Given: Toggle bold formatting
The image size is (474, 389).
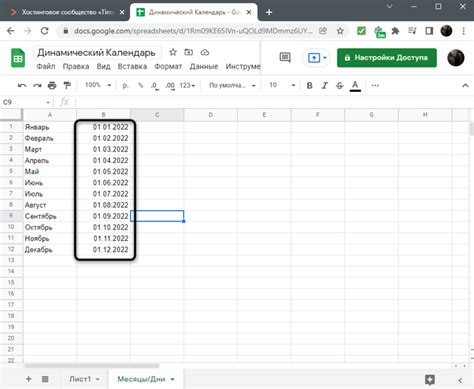Looking at the screenshot, I should (x=309, y=86).
